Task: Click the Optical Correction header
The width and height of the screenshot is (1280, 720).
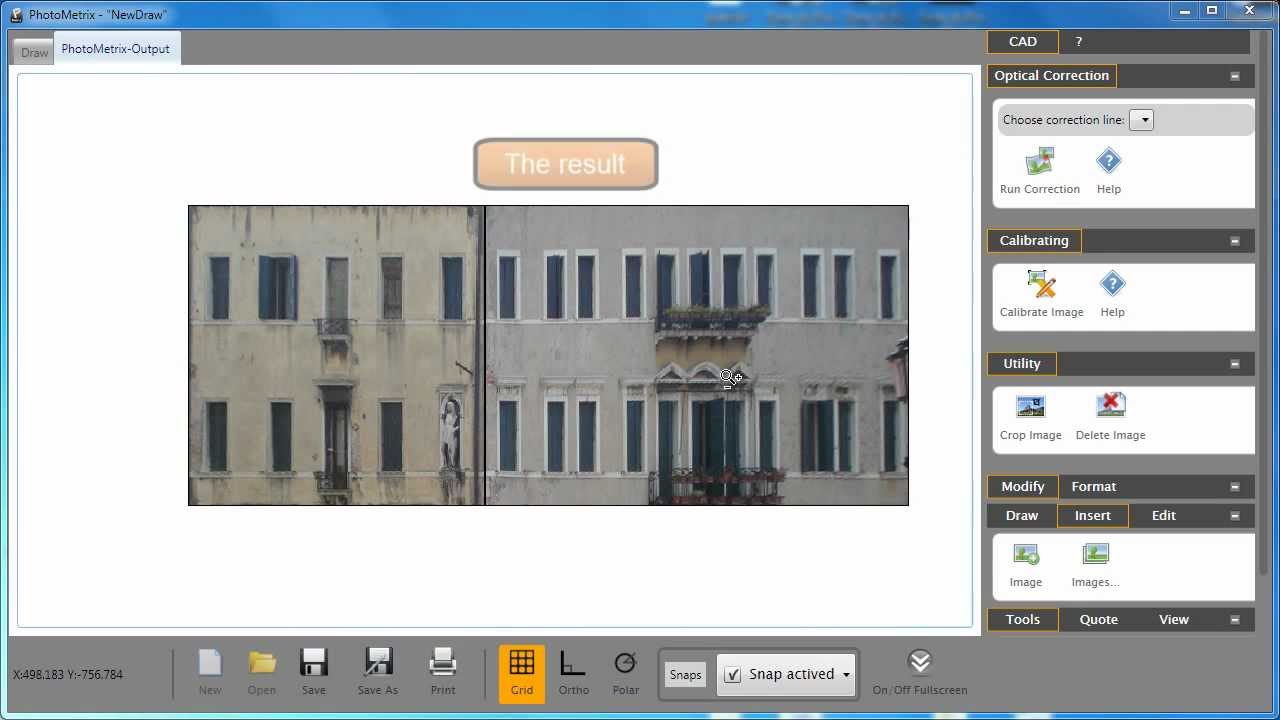Action: tap(1052, 76)
